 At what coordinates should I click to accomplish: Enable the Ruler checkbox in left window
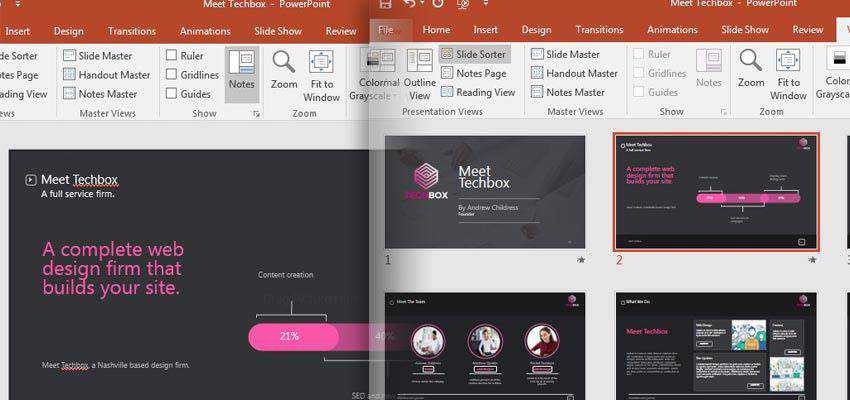tap(172, 55)
